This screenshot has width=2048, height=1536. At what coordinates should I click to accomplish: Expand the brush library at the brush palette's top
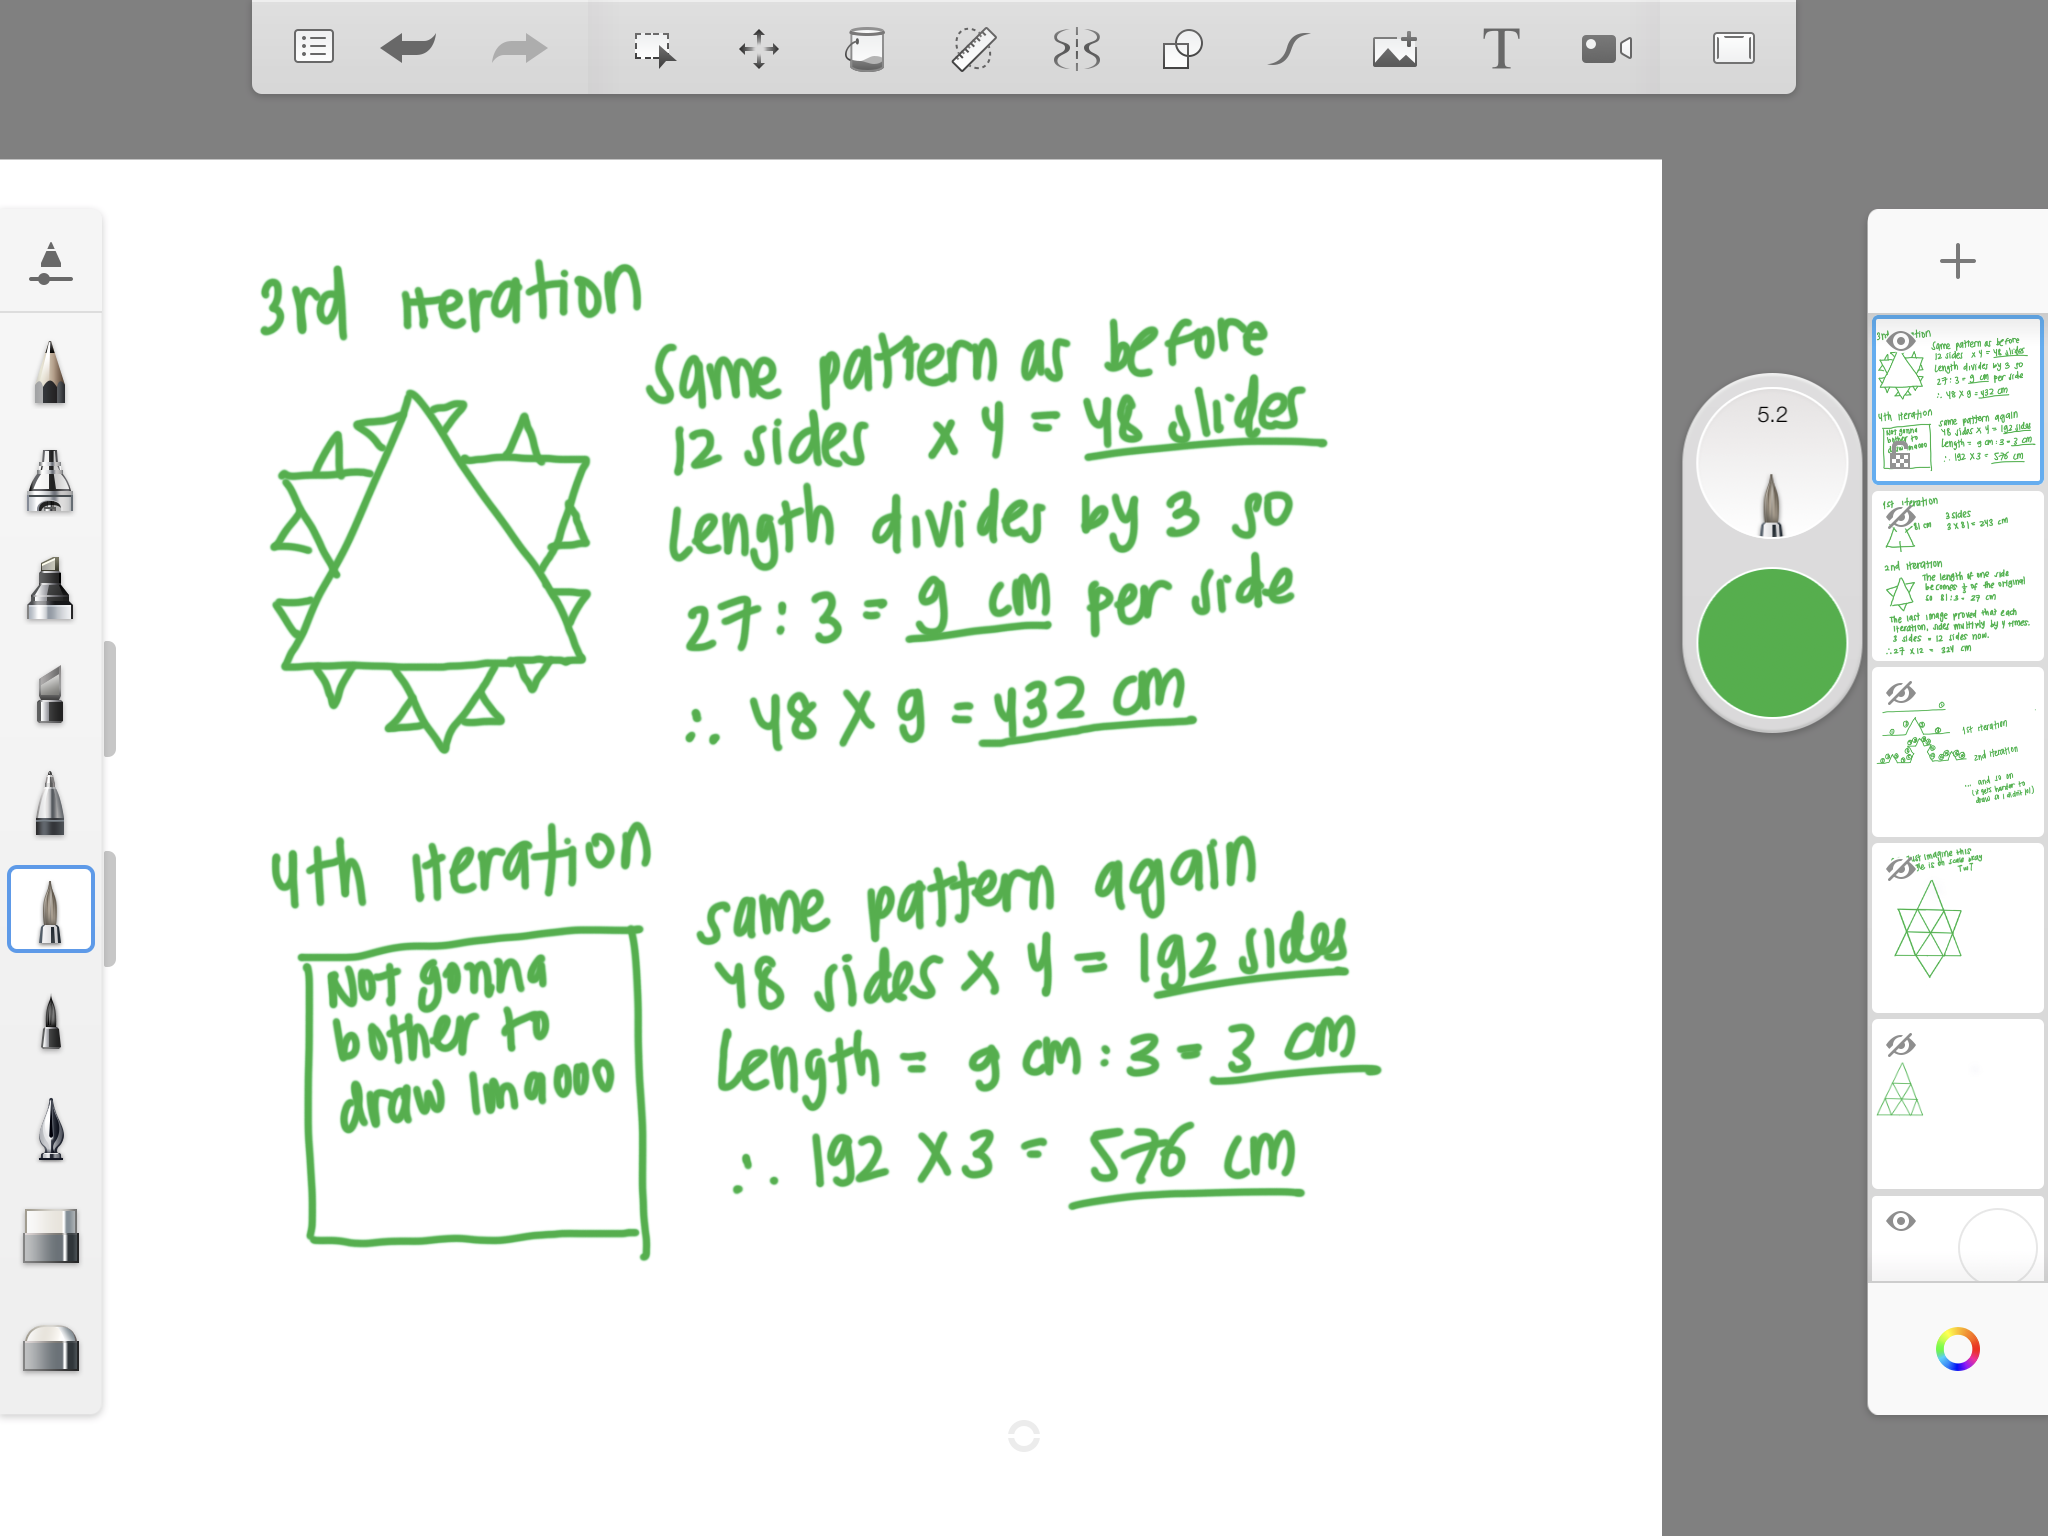[x=50, y=264]
